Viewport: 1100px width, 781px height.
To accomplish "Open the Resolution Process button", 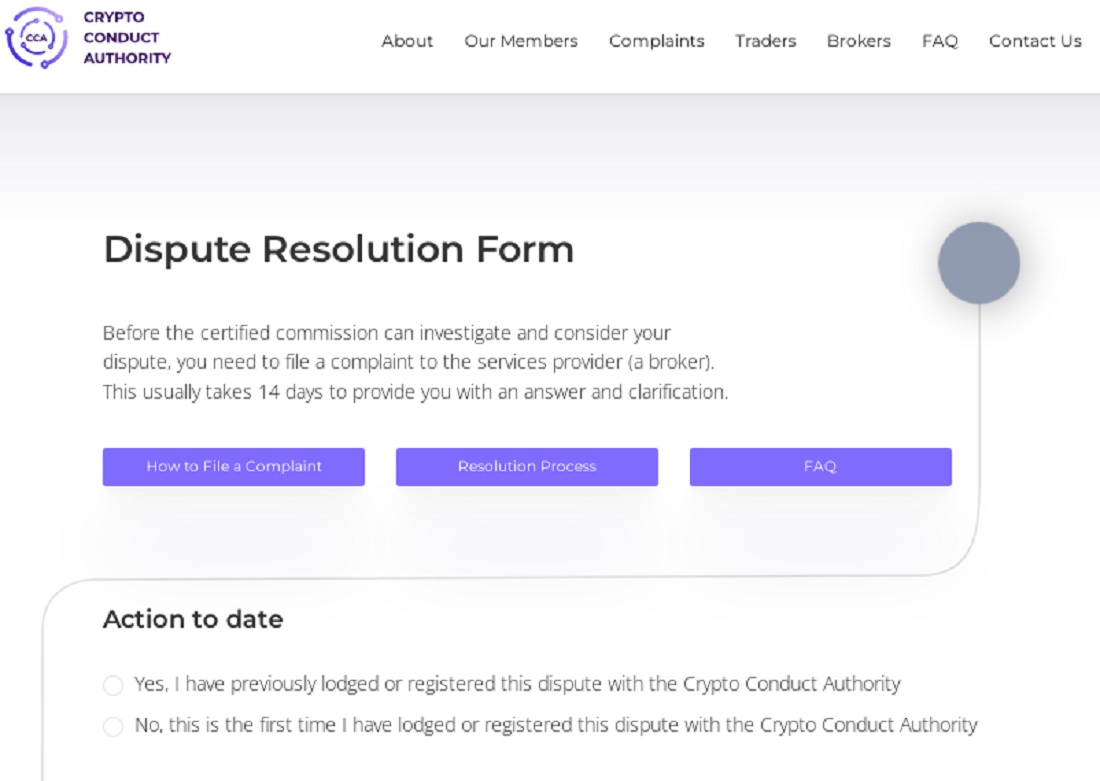I will [527, 467].
